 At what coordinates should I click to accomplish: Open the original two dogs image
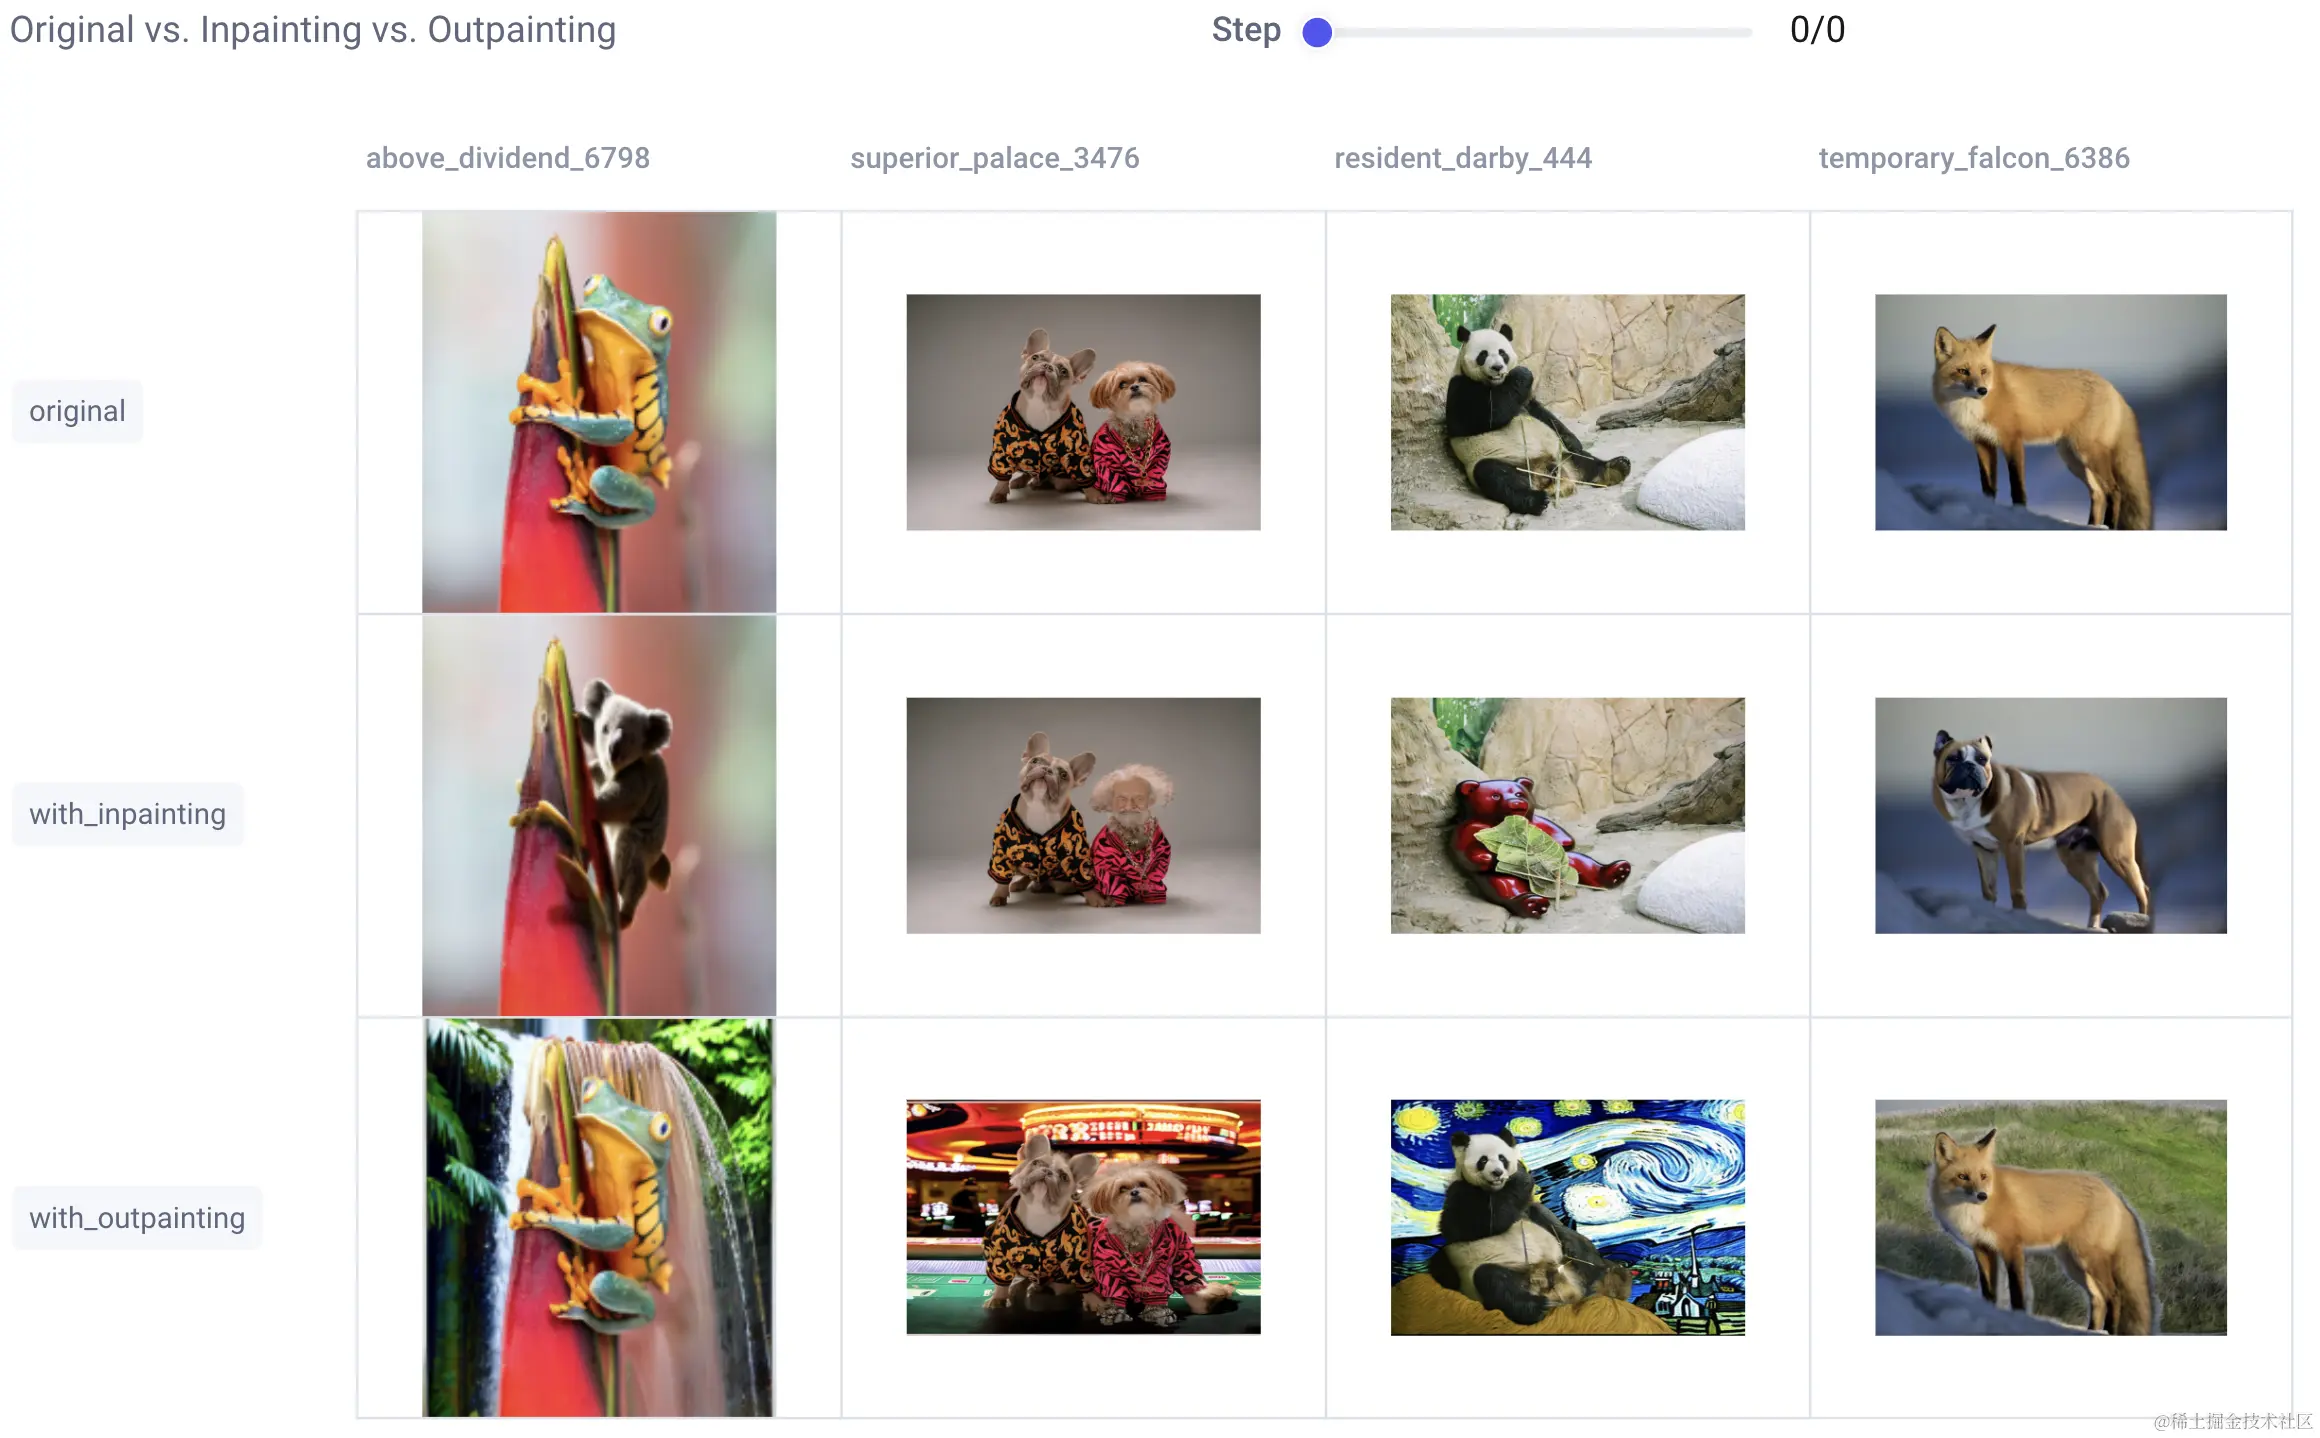click(x=1083, y=412)
